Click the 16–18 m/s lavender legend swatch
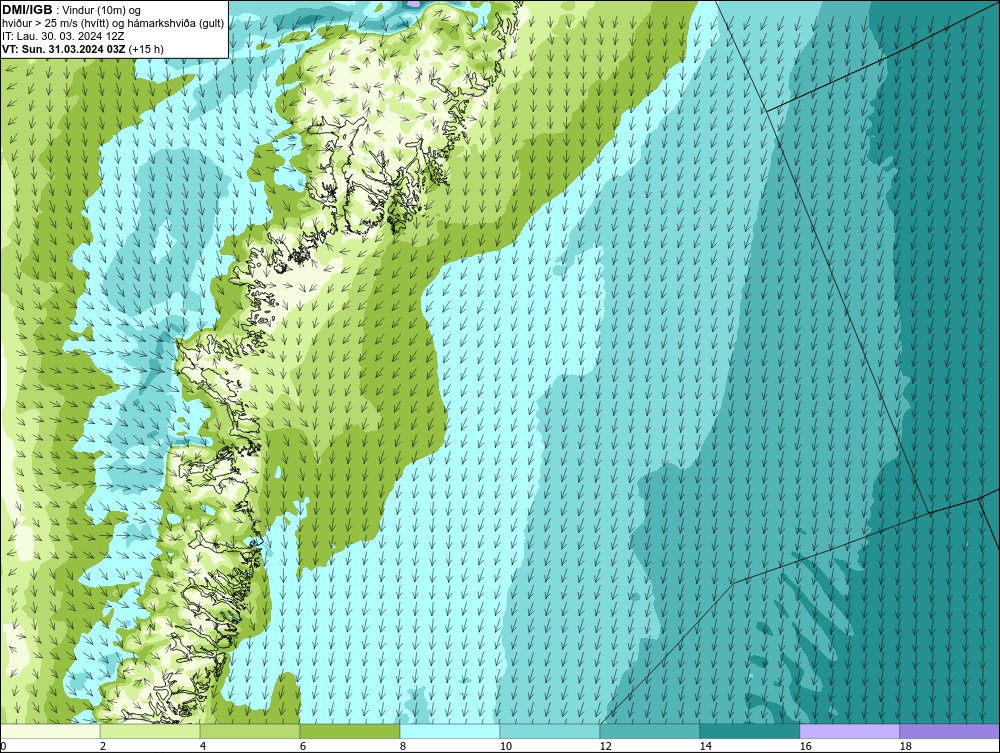The height and width of the screenshot is (753, 1000). click(x=849, y=731)
